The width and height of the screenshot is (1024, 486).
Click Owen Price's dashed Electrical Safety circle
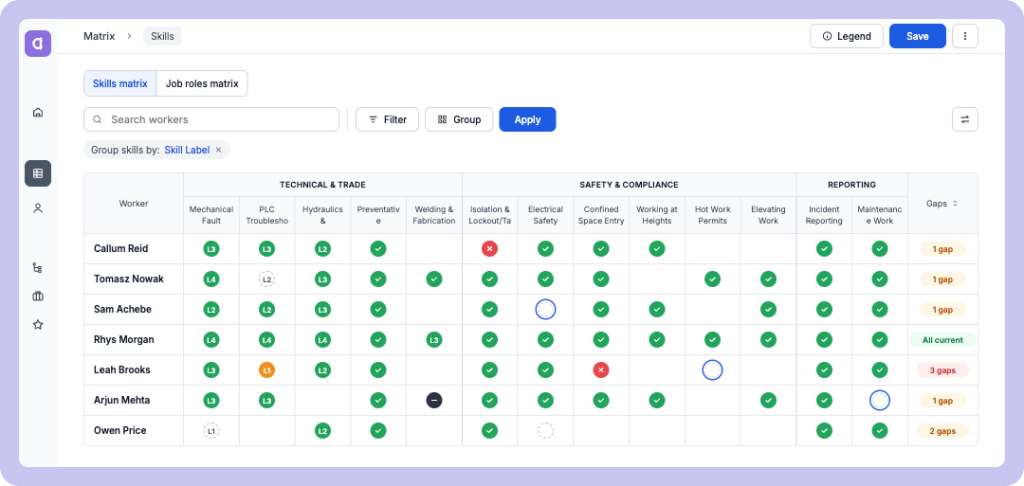click(545, 430)
